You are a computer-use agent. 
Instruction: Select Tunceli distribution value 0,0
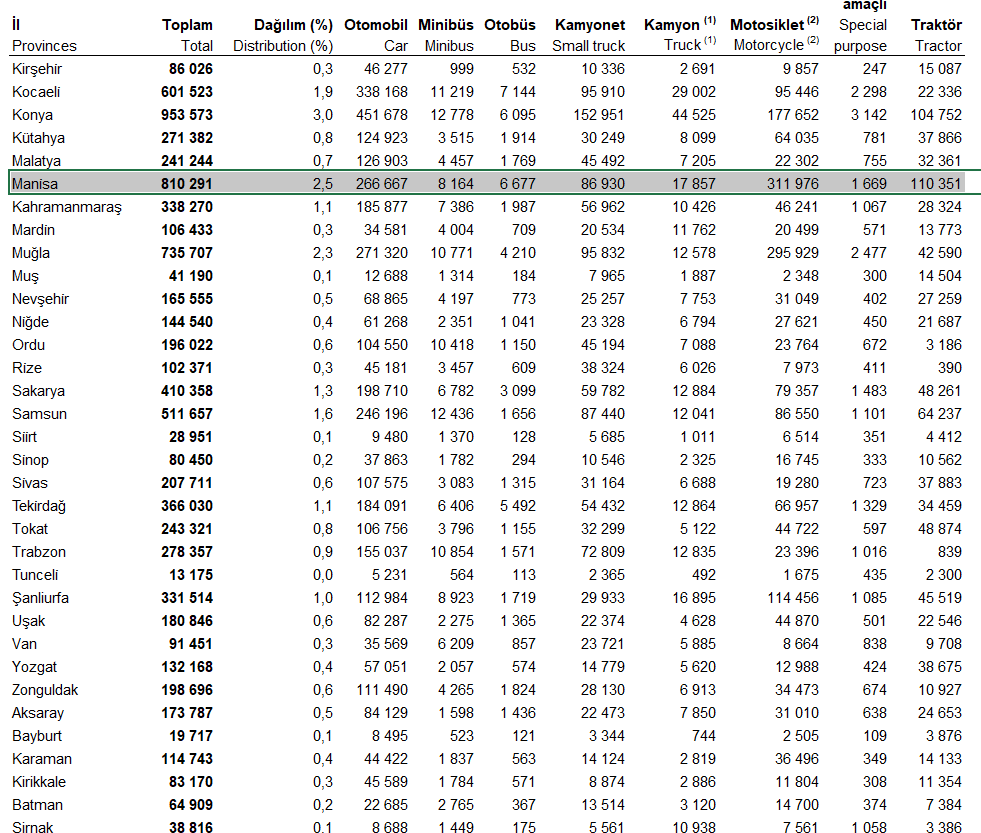point(323,575)
